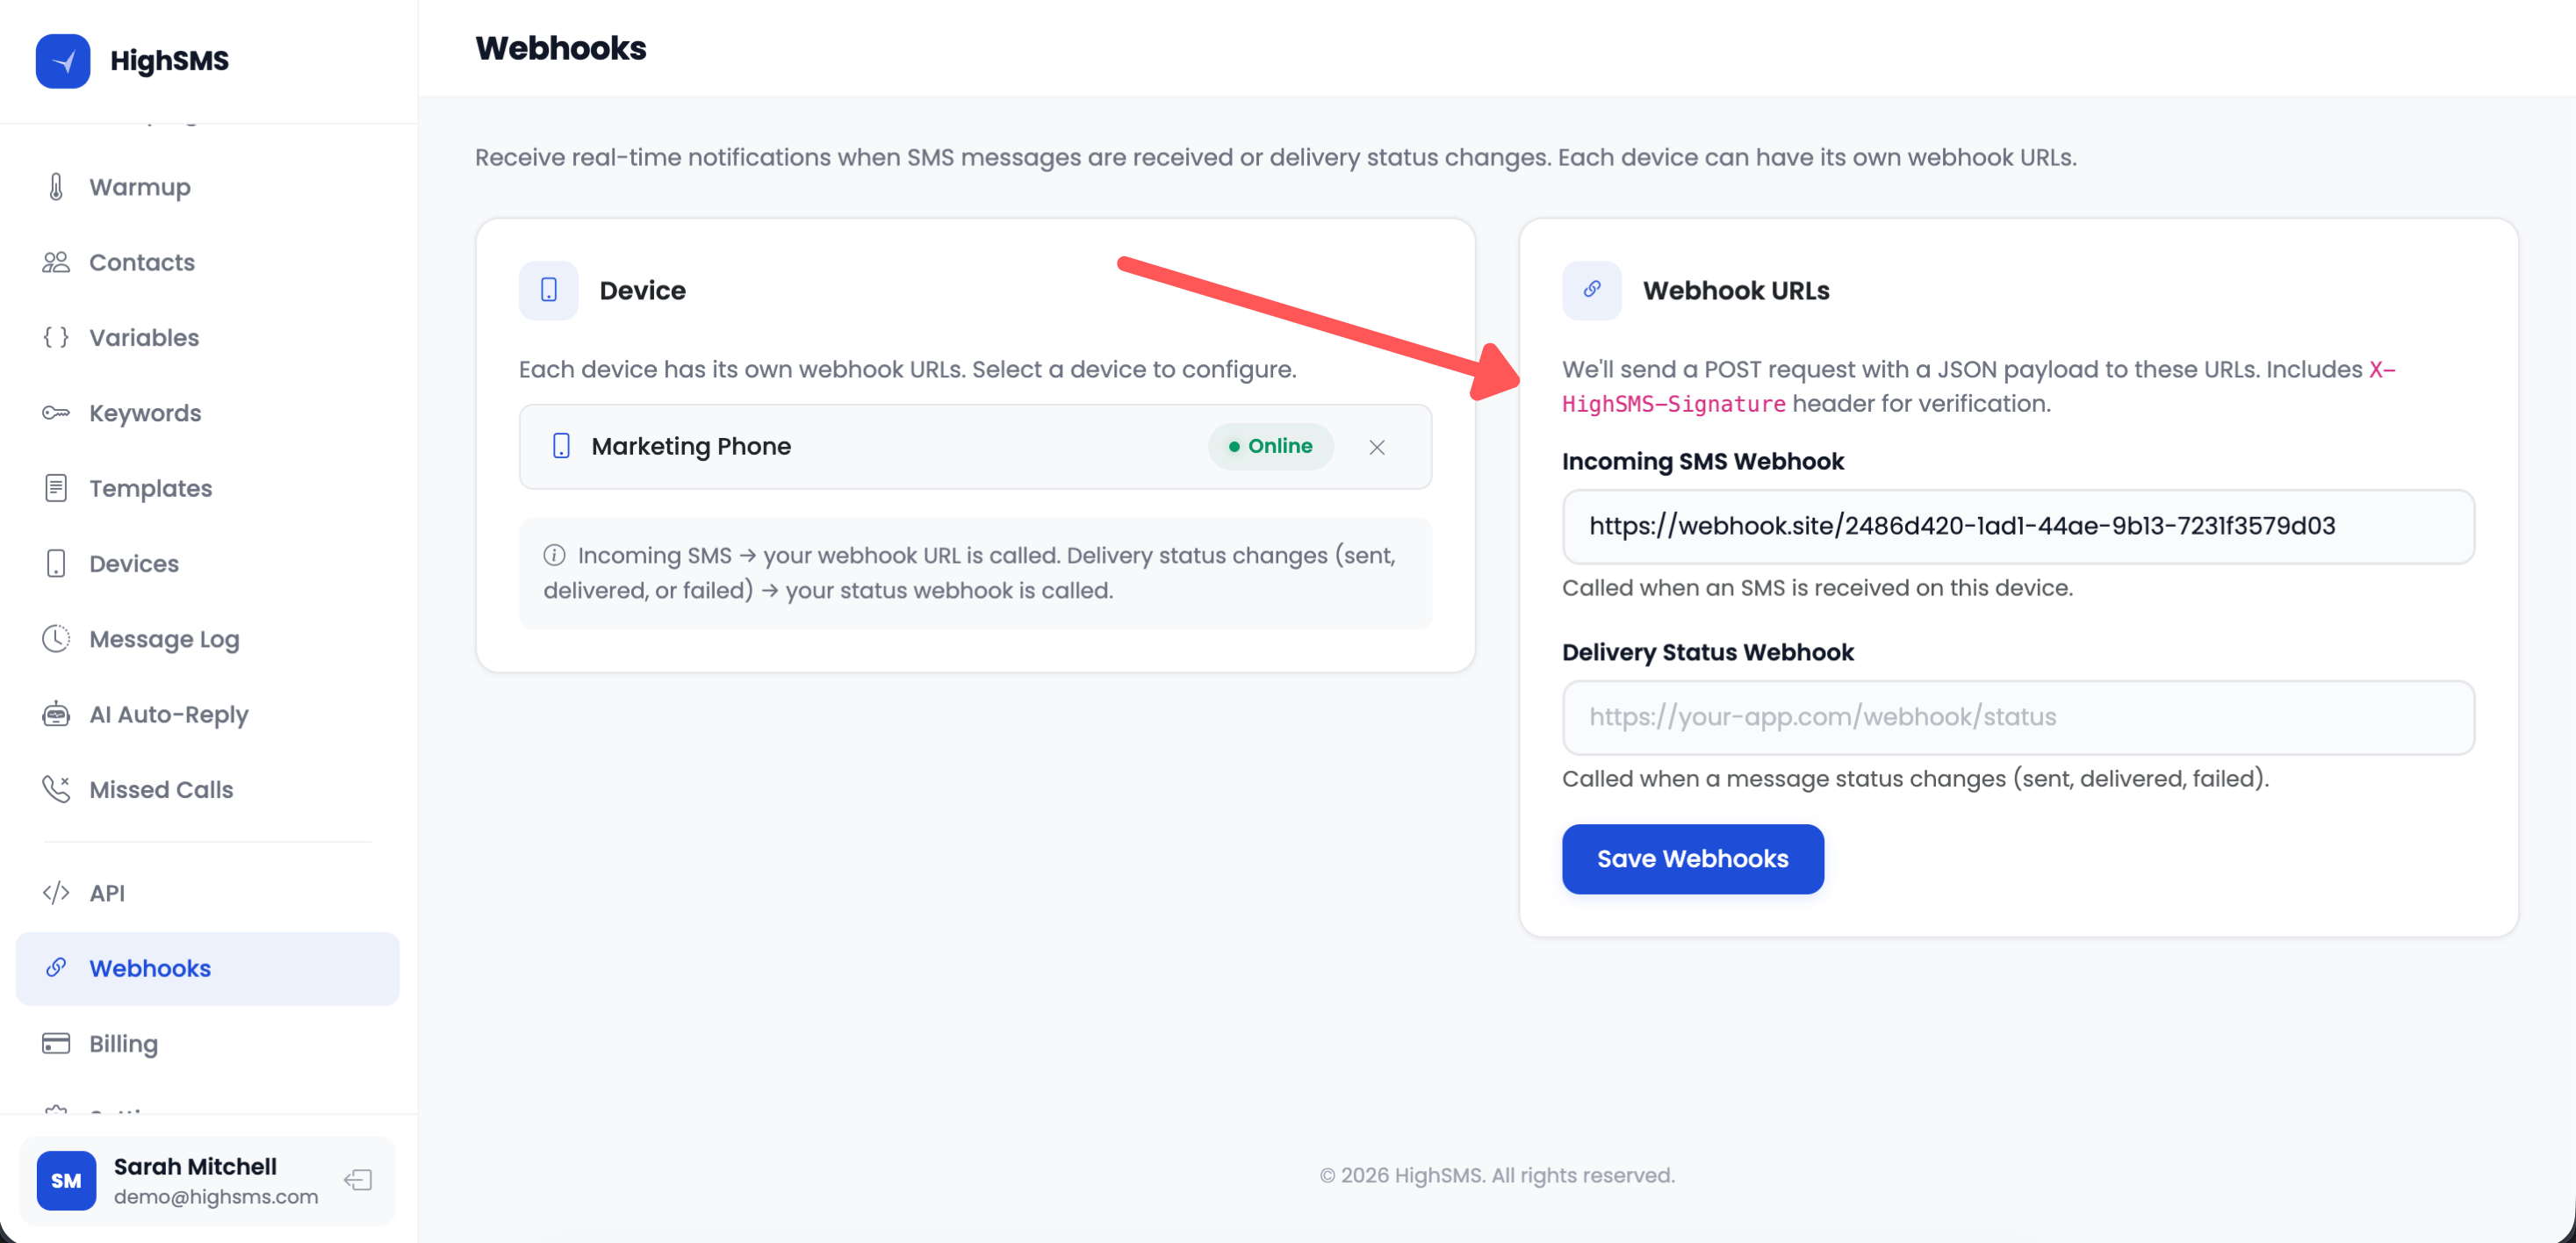Open Templates via the document icon
2576x1243 pixels.
coord(56,488)
